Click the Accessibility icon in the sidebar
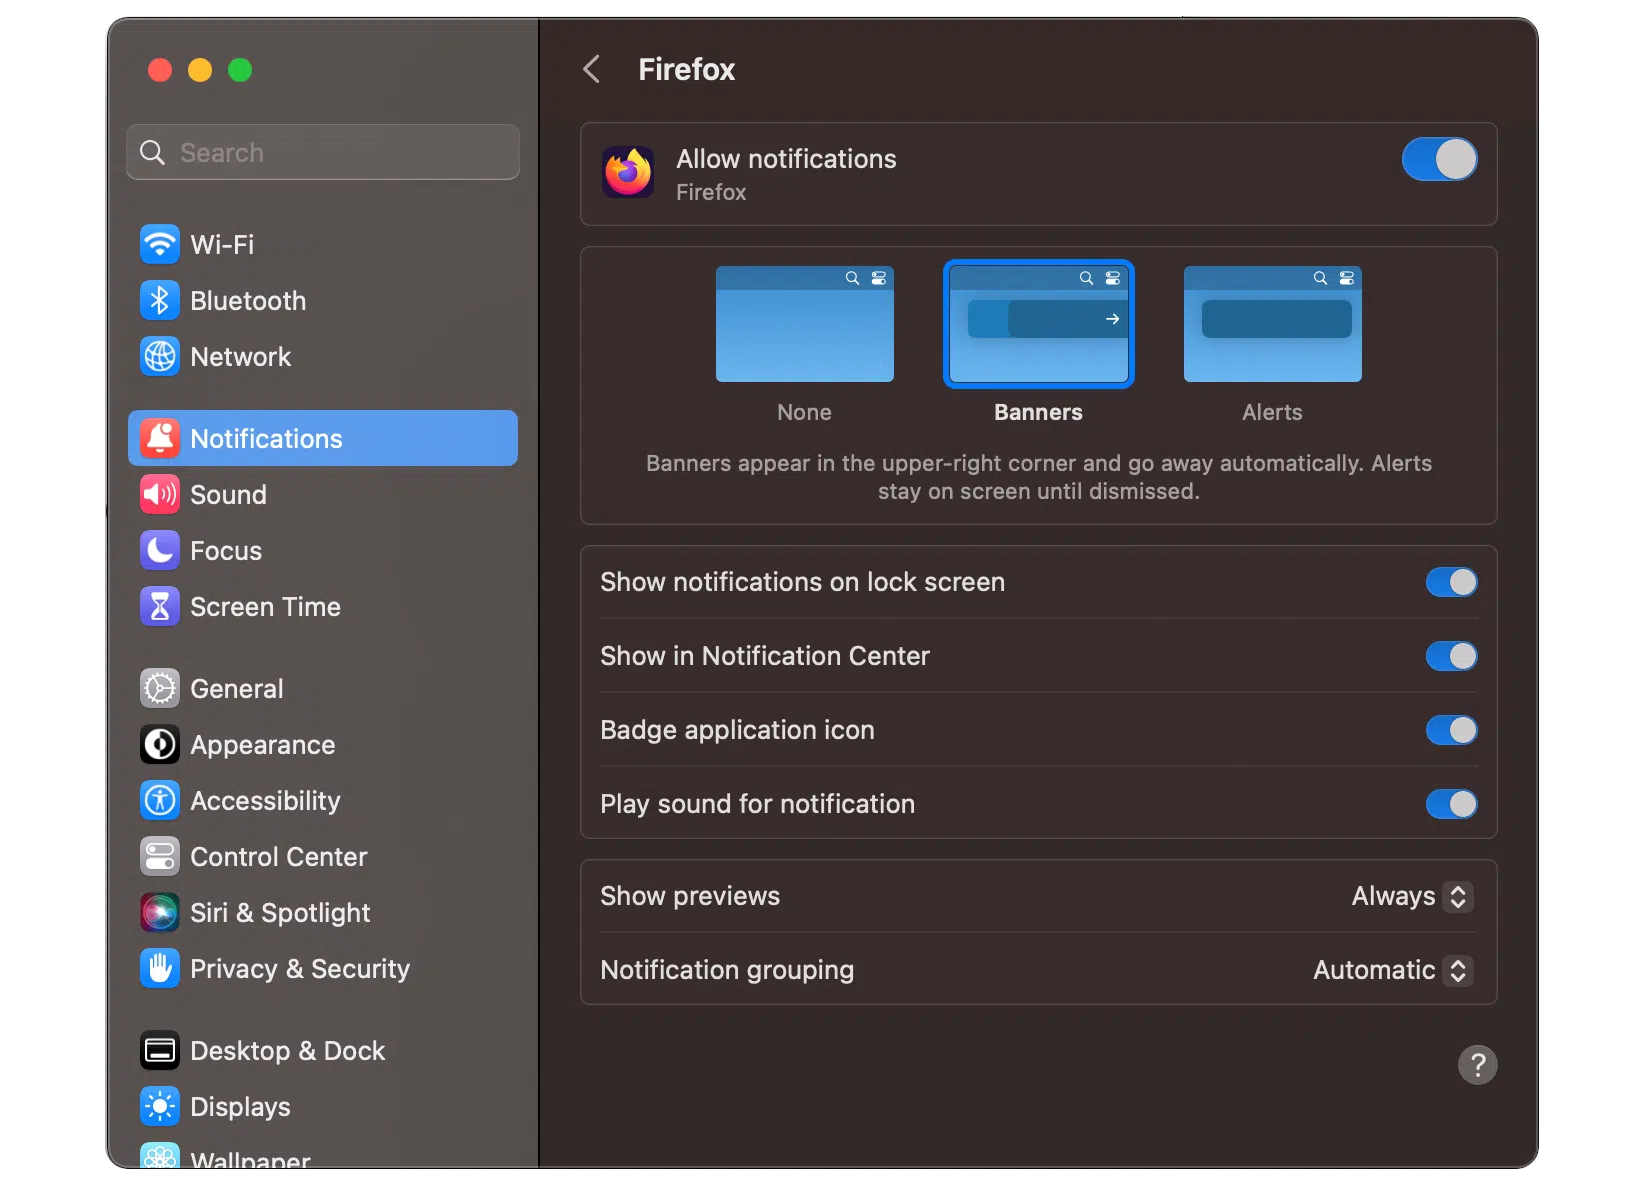The image size is (1650, 1195). [160, 800]
